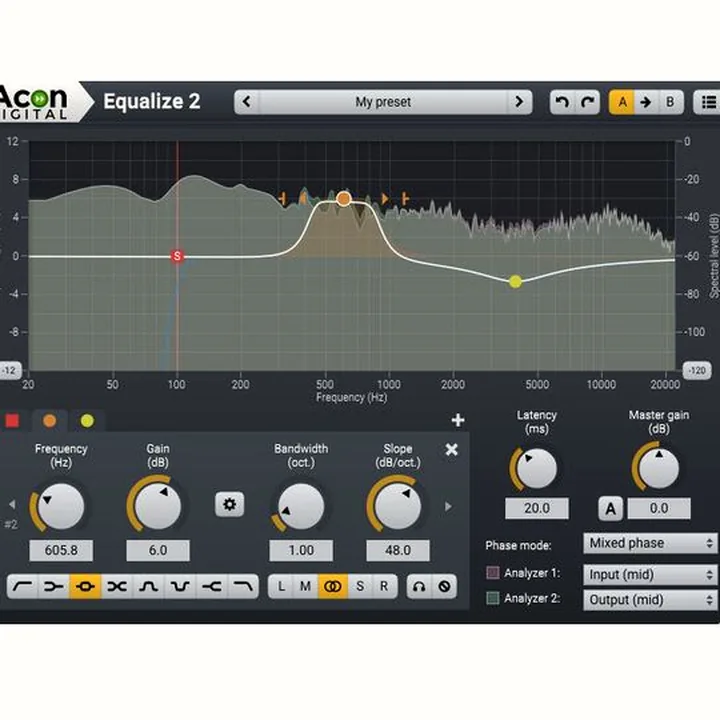Select the tilt filter type
This screenshot has height=720, width=720.
tap(117, 586)
